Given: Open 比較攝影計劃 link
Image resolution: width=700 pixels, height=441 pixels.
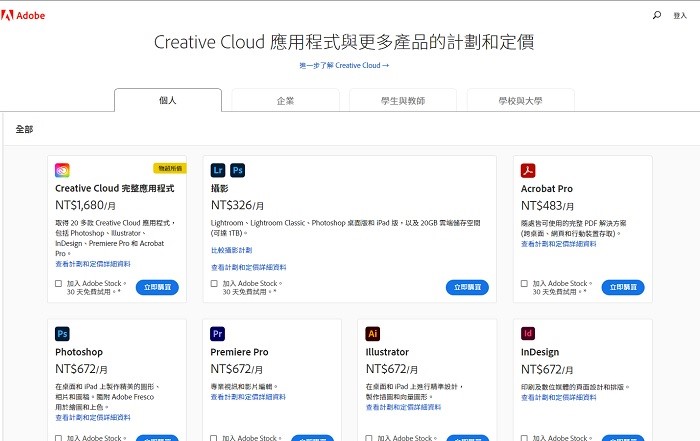Looking at the screenshot, I should point(232,250).
